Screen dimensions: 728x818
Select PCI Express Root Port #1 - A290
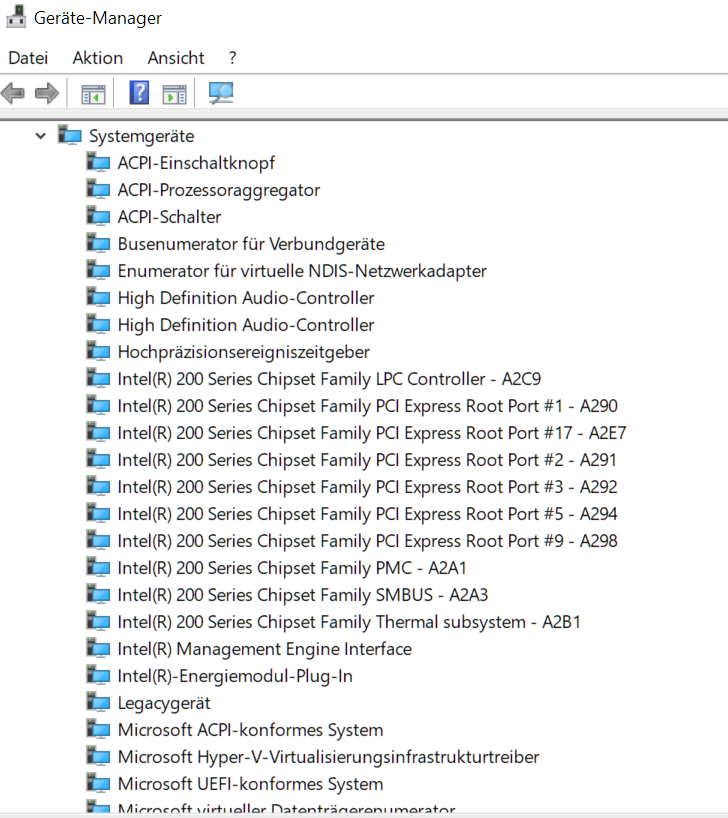click(x=367, y=406)
